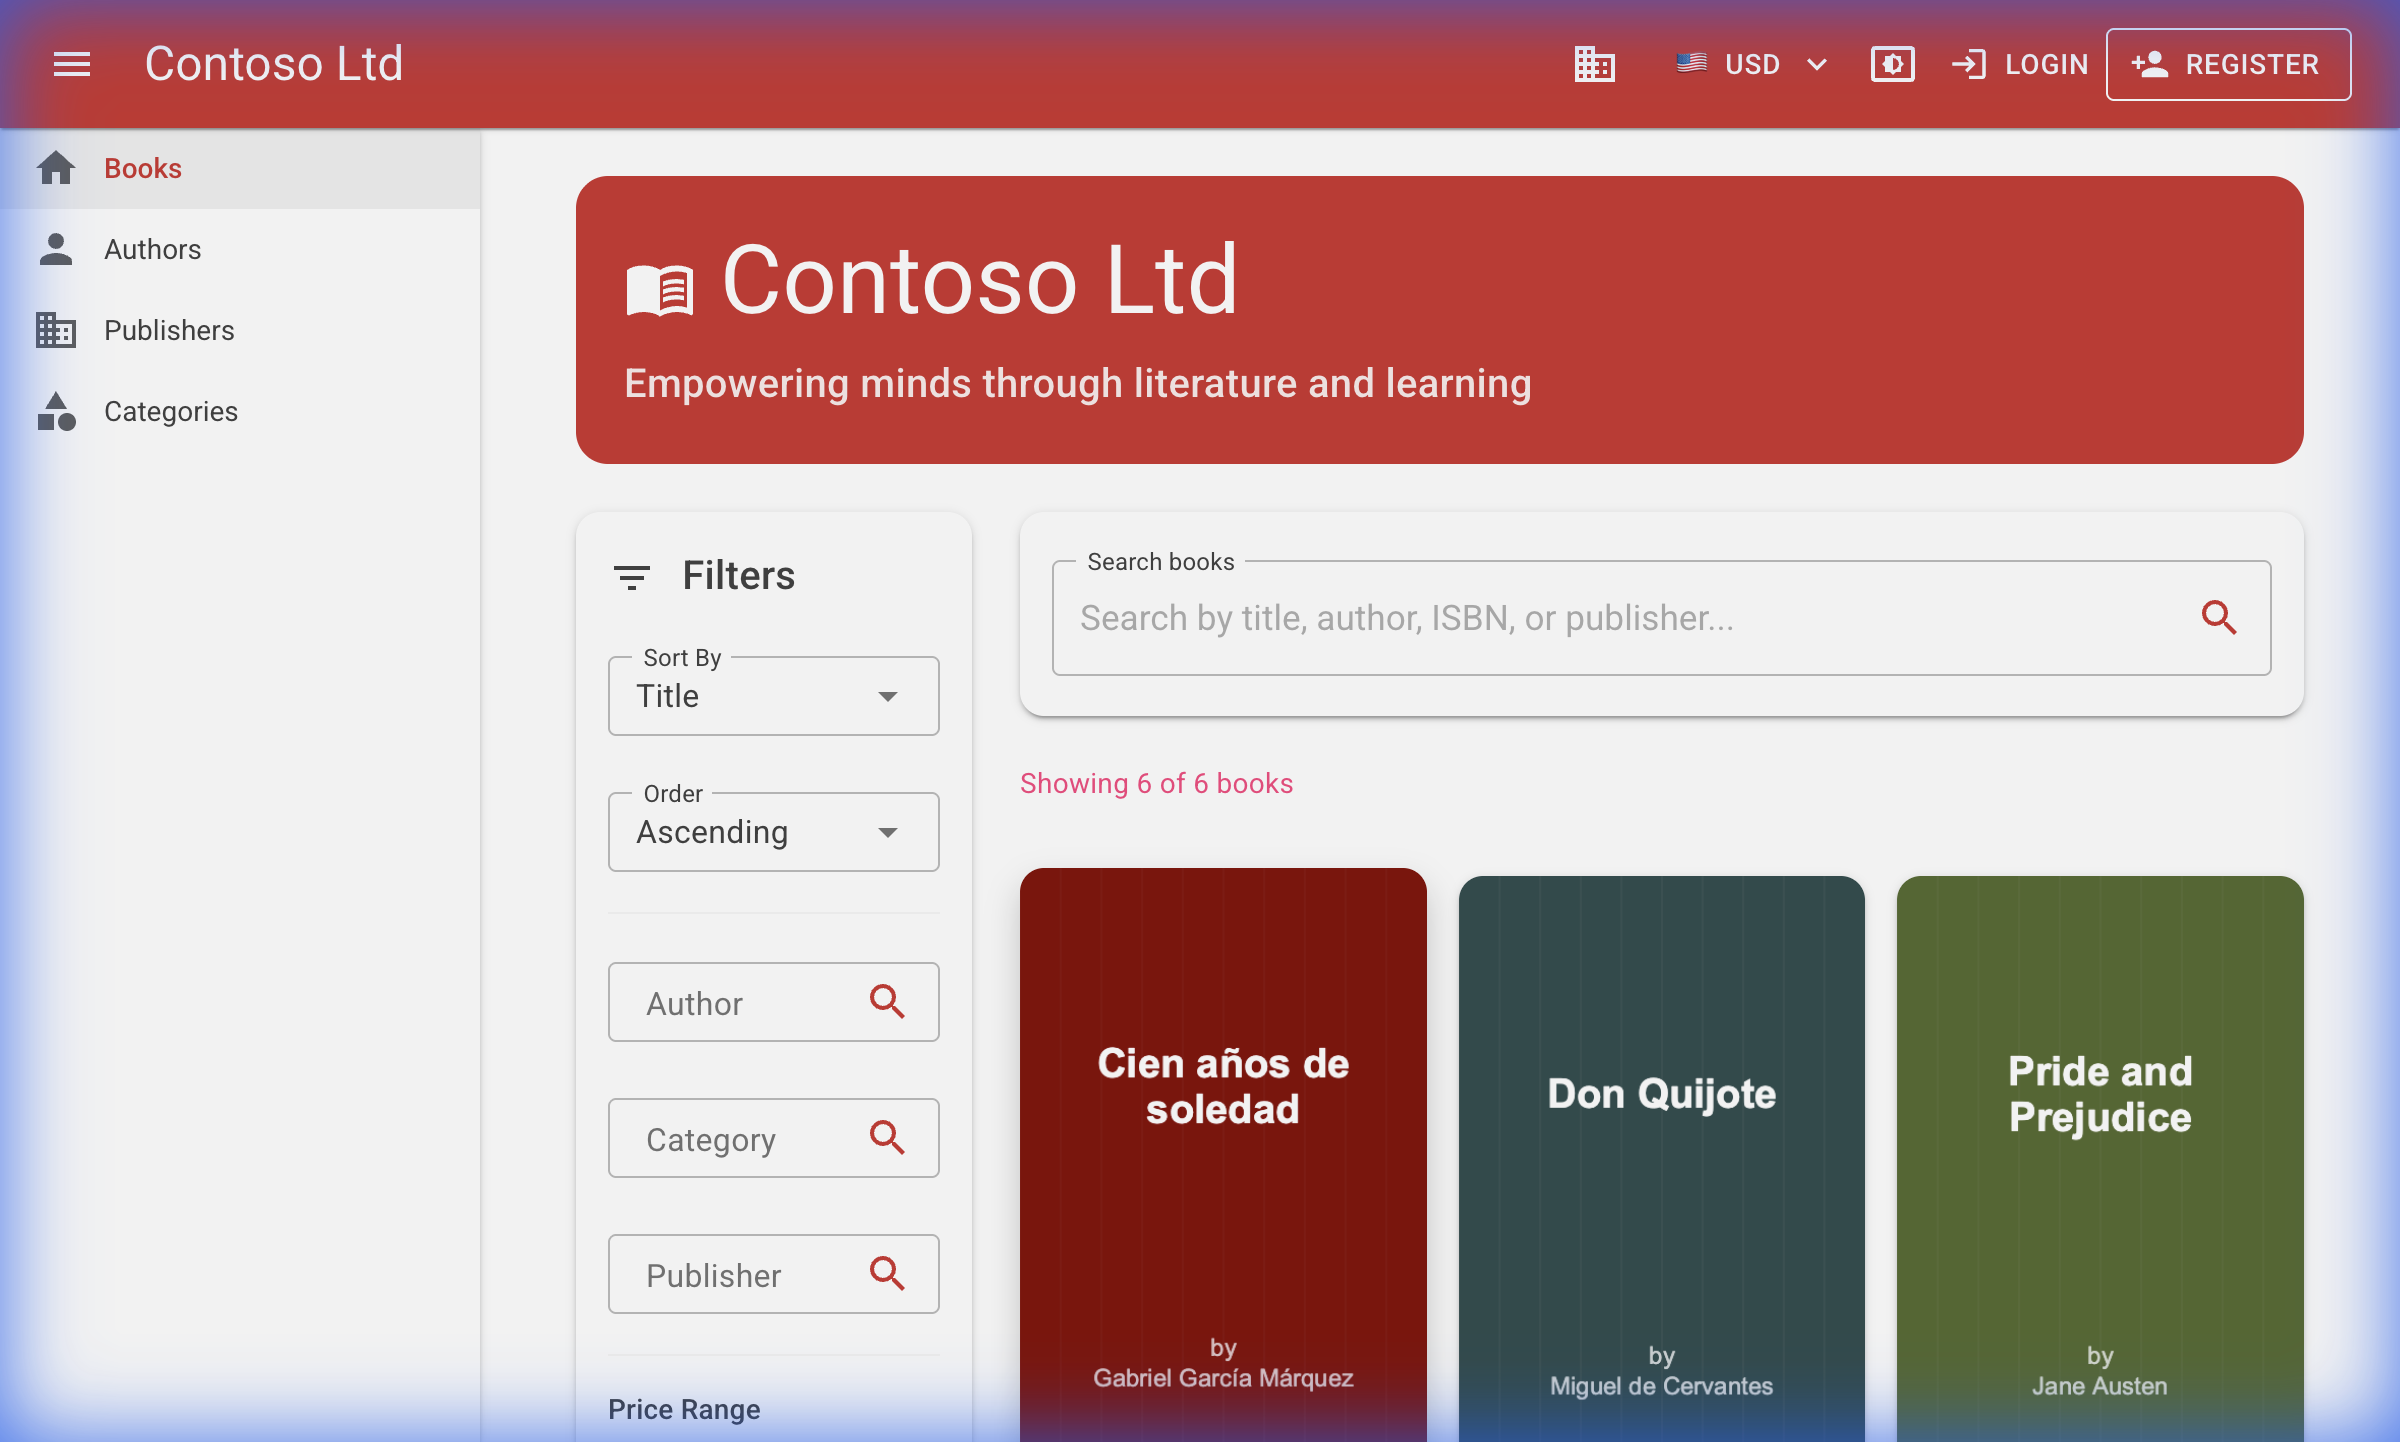The image size is (2400, 1442).
Task: Open Authors from the sidebar
Action: click(240, 249)
